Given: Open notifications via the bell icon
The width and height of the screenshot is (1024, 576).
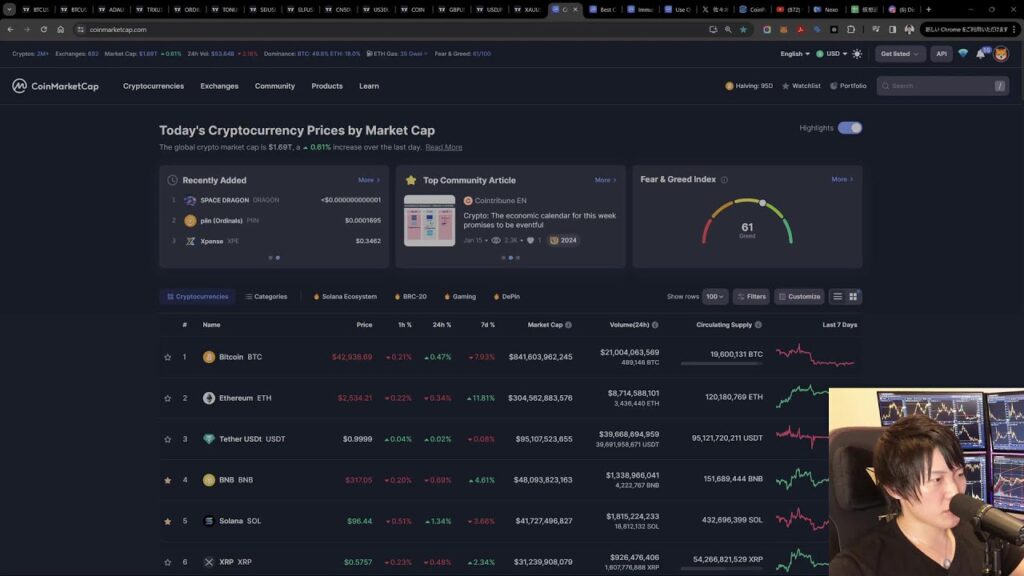Looking at the screenshot, I should 981,54.
